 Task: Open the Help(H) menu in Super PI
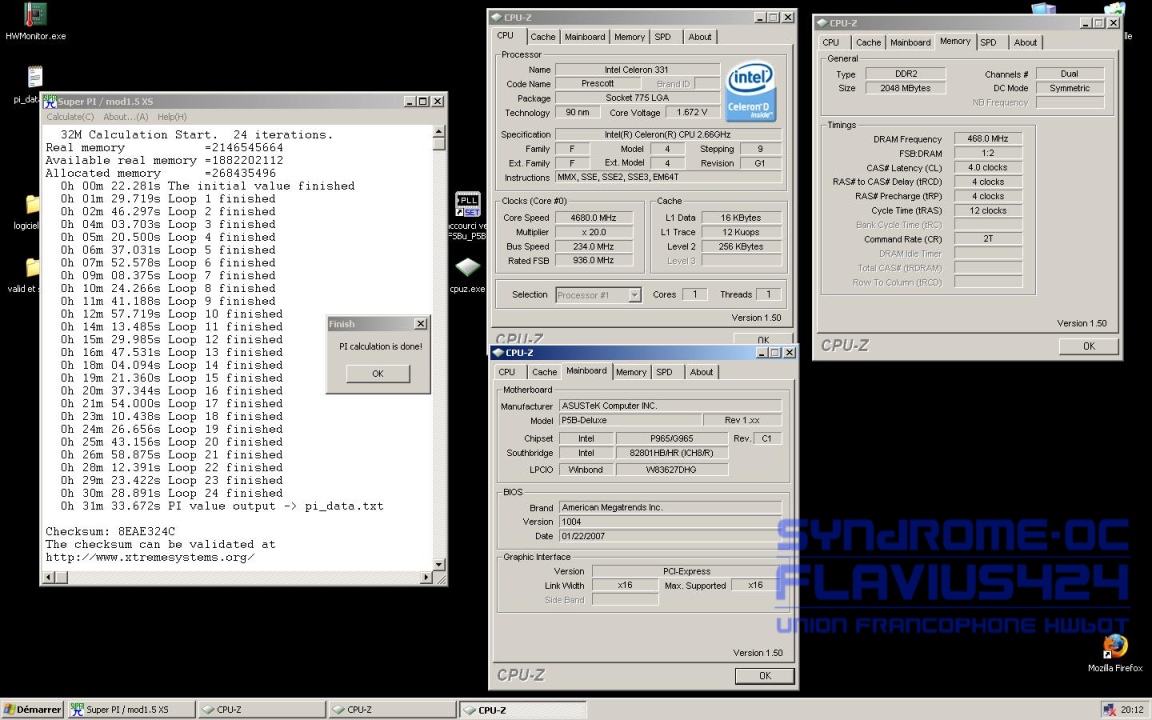[172, 117]
